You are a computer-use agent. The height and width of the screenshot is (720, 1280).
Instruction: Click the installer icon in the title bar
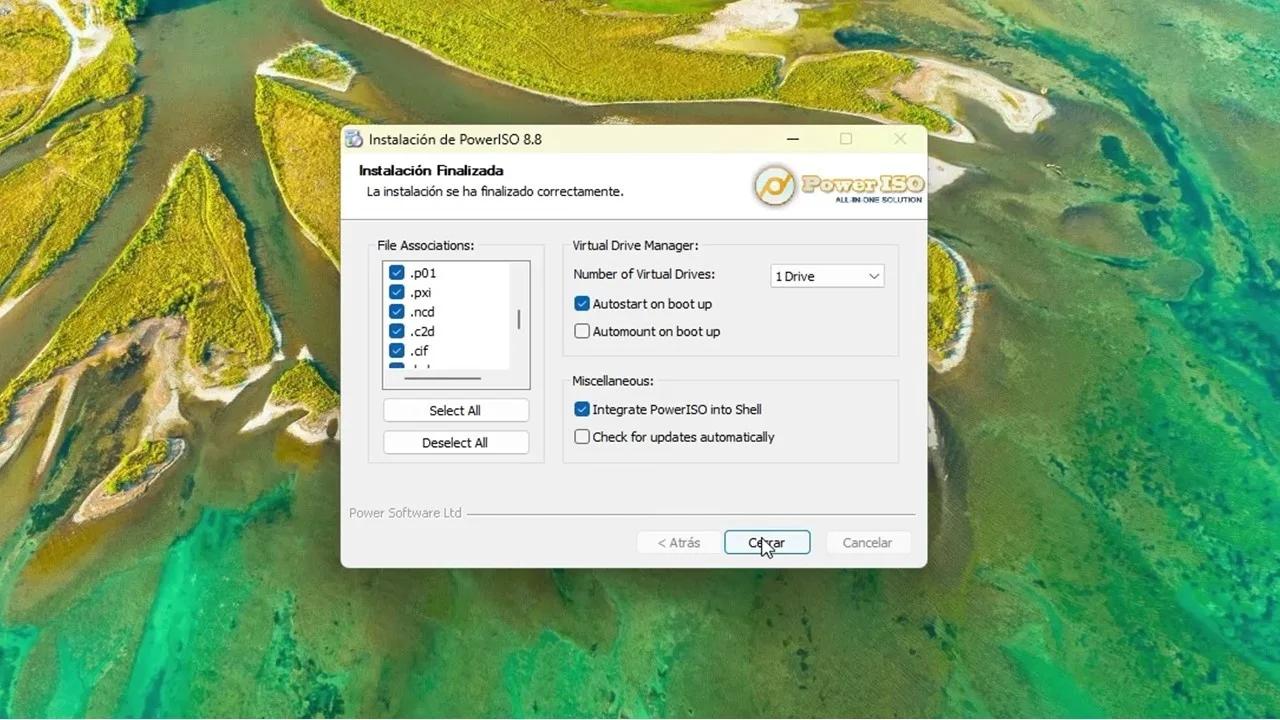click(353, 139)
